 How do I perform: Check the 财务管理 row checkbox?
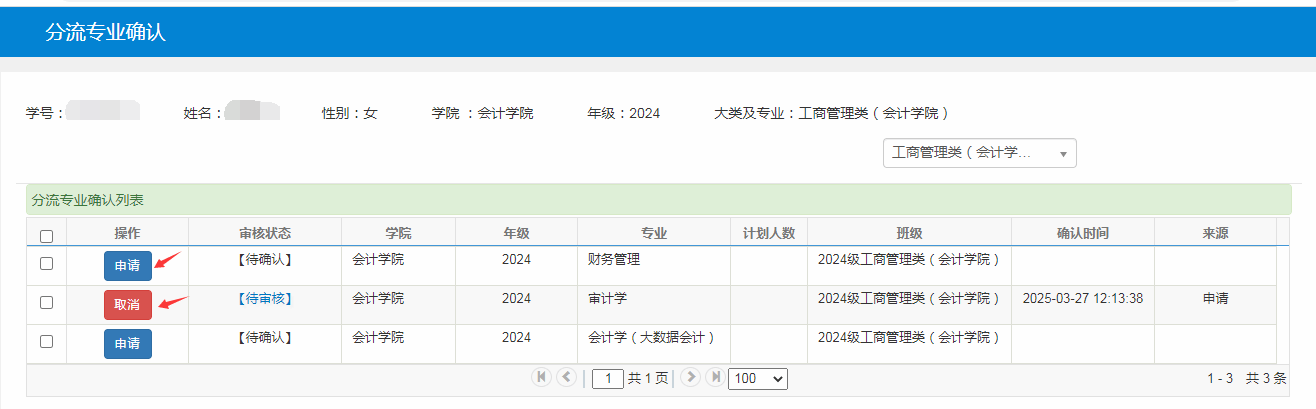pos(46,264)
